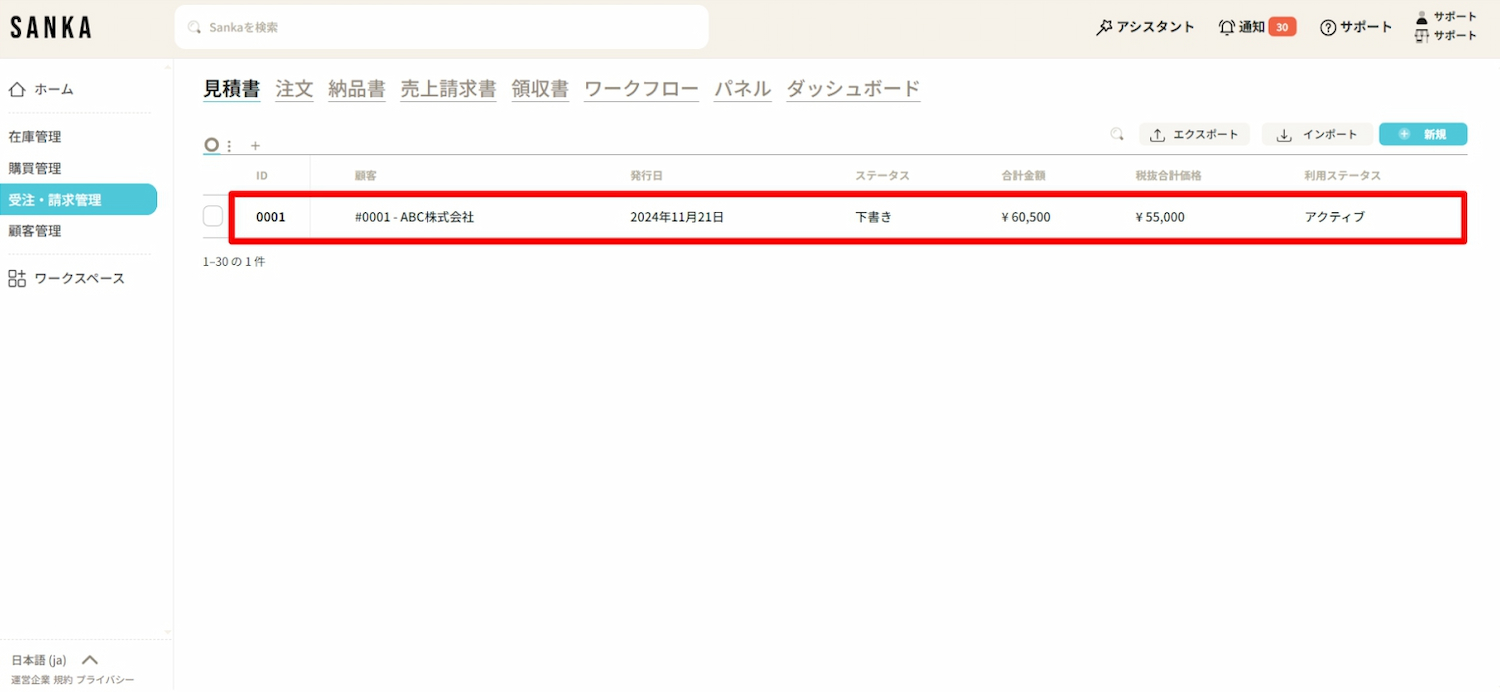Viewport: 1500px width, 692px height.
Task: Click the 1–30 の 1 件 pagination text
Action: tap(234, 261)
